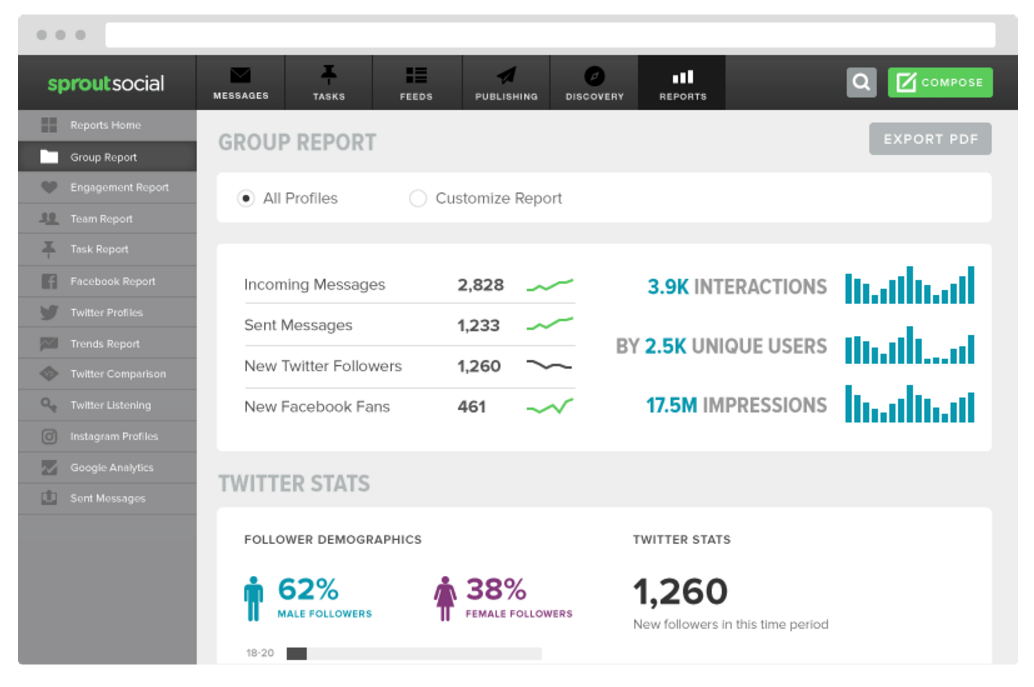Viewport: 1034px width, 687px height.
Task: Click the Reports Home grid icon
Action: 49,125
